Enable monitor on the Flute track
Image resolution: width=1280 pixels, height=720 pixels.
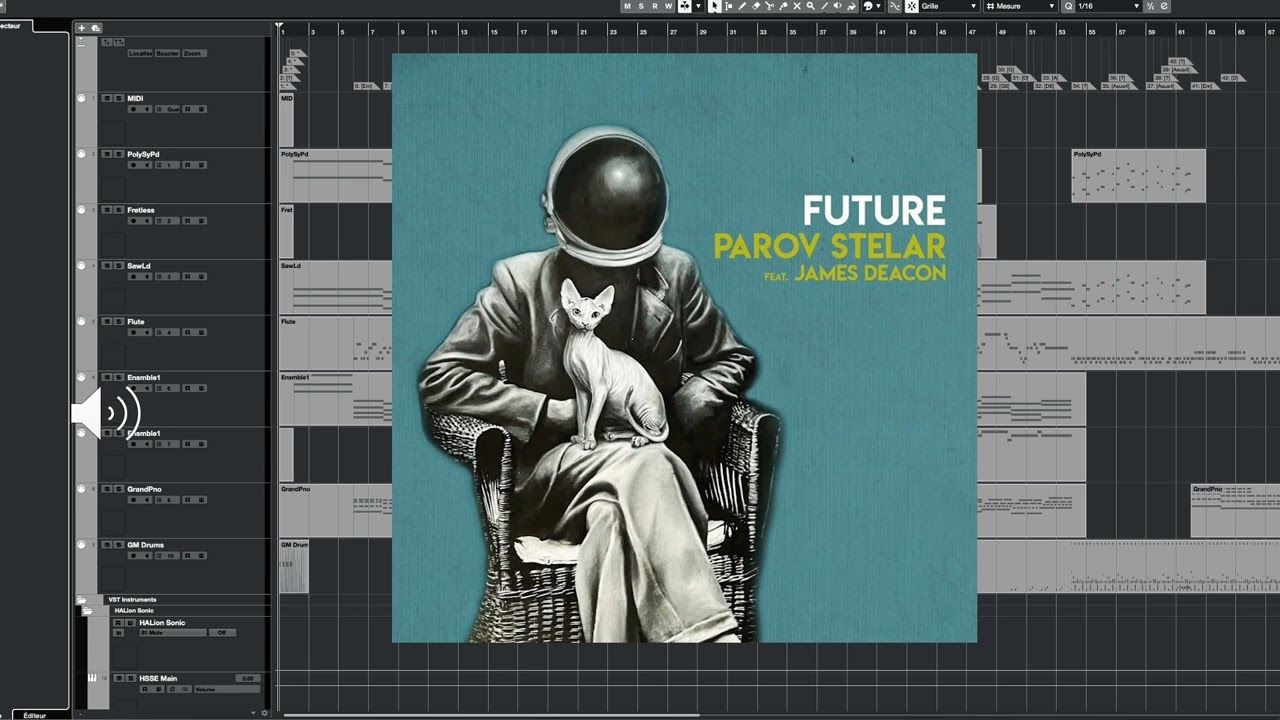147,332
